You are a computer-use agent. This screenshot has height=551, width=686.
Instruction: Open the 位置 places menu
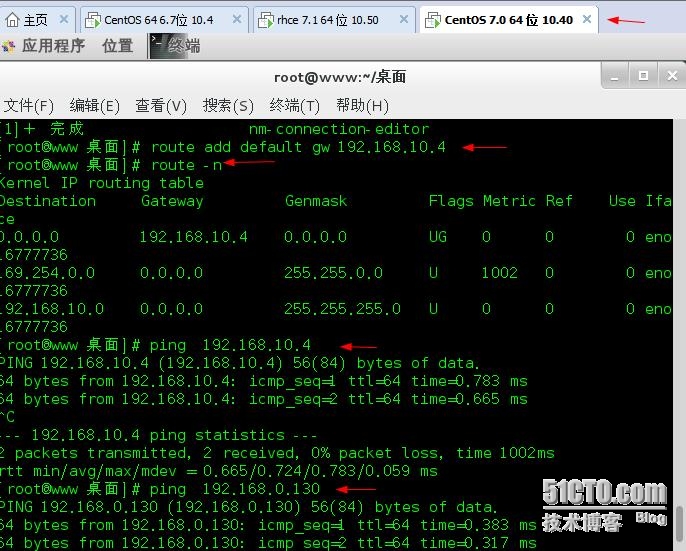coord(117,46)
